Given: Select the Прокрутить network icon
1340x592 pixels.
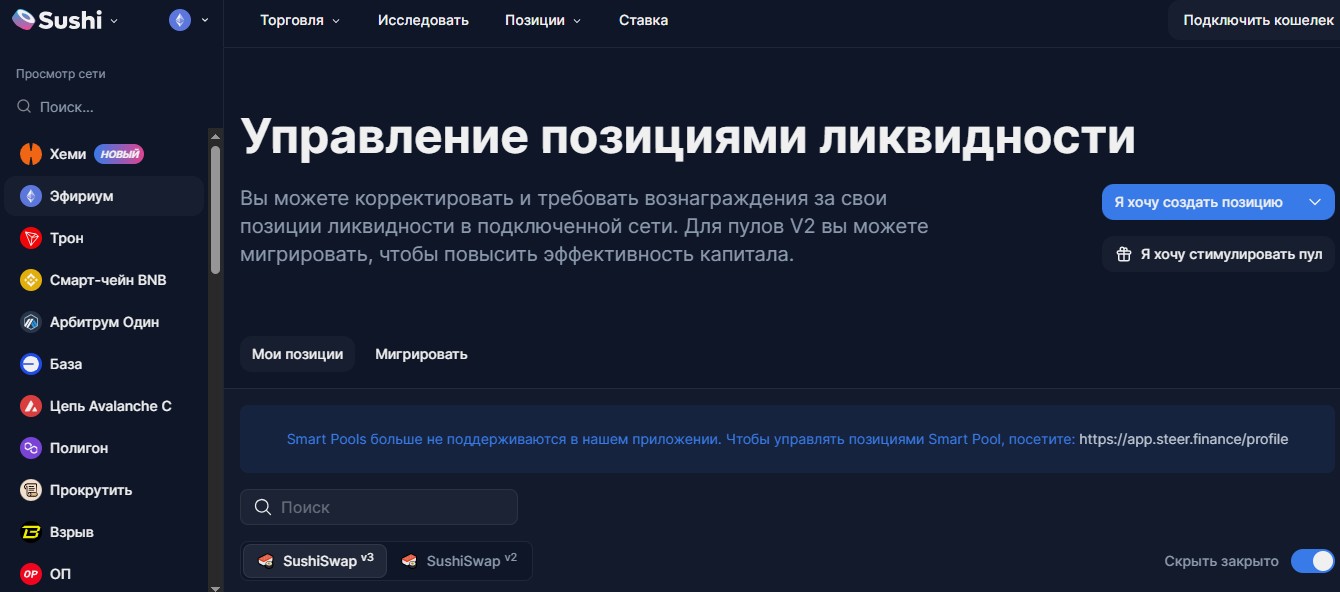Looking at the screenshot, I should tap(31, 490).
